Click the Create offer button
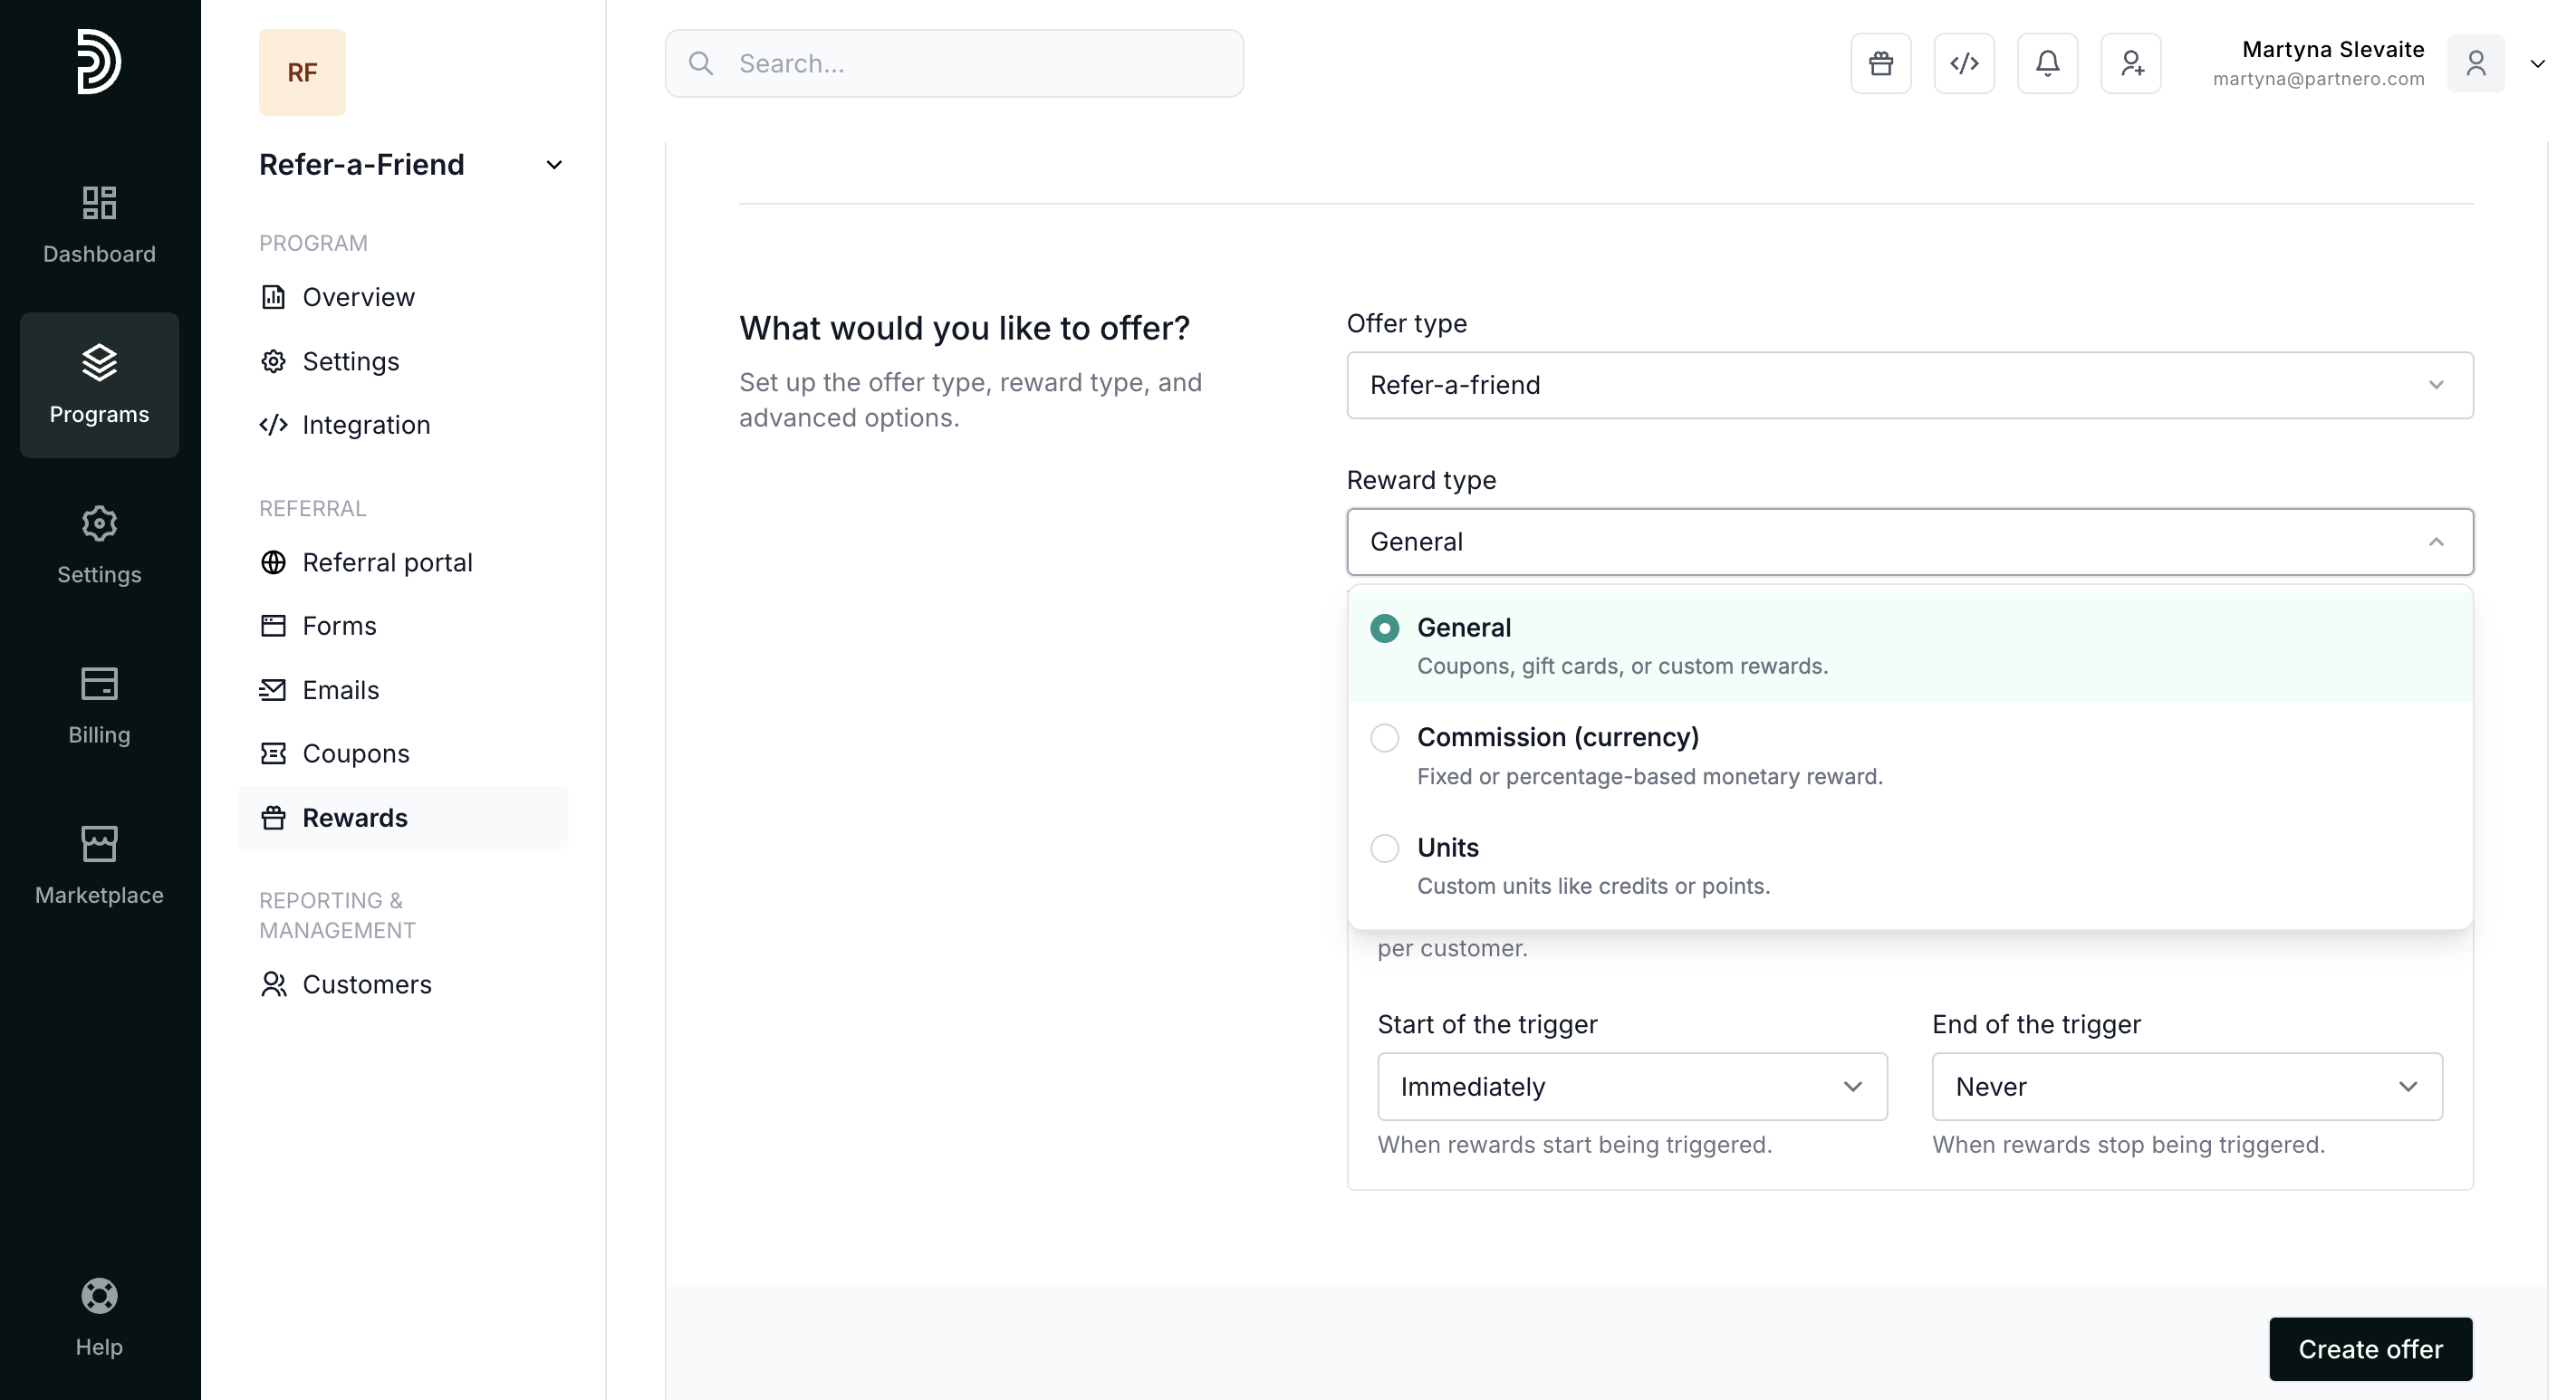 click(x=2369, y=1348)
